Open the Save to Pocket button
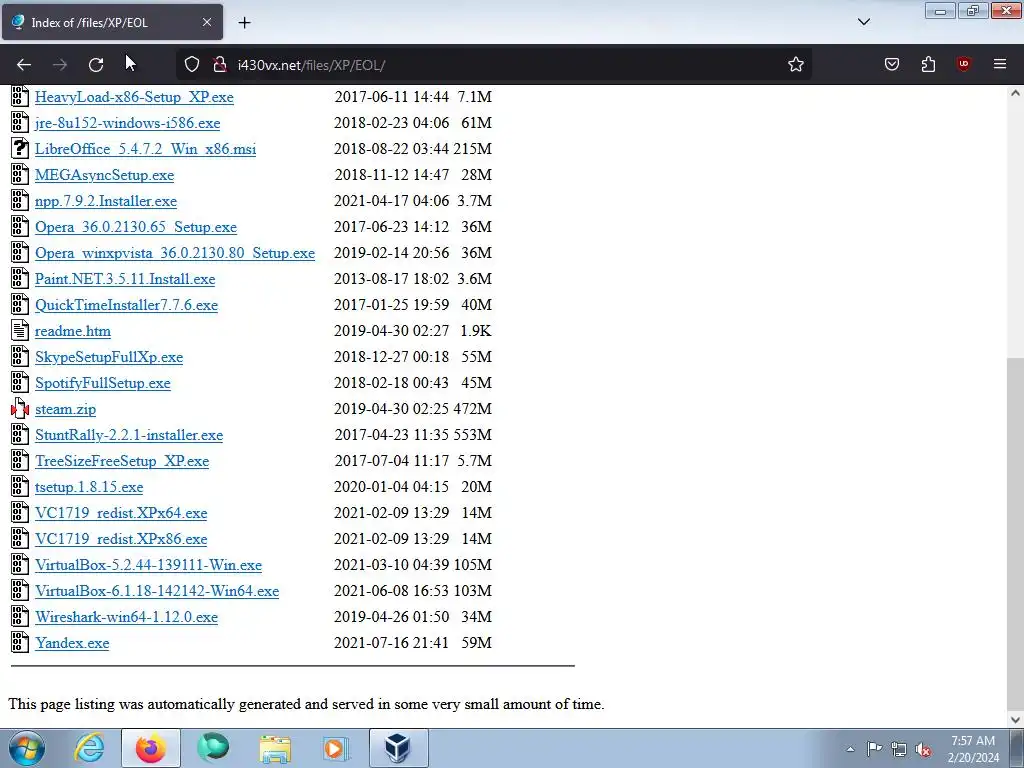This screenshot has width=1024, height=768. [x=892, y=64]
